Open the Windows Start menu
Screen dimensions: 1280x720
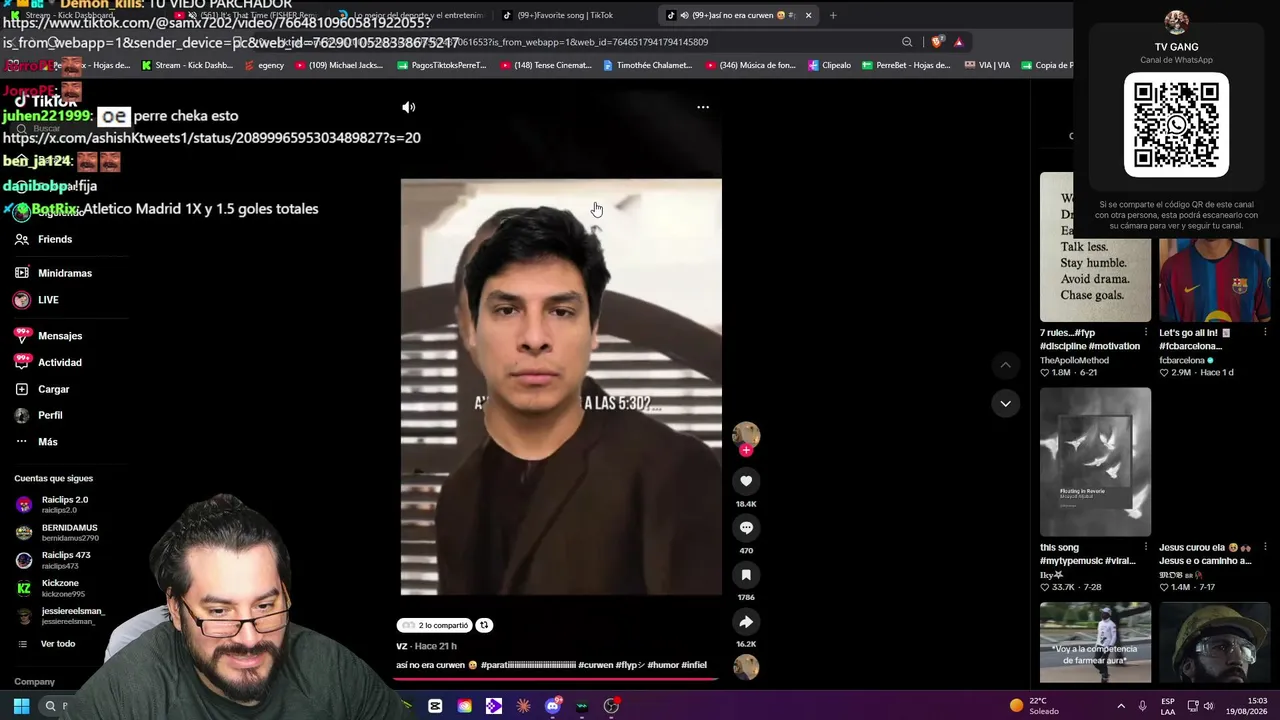point(21,706)
